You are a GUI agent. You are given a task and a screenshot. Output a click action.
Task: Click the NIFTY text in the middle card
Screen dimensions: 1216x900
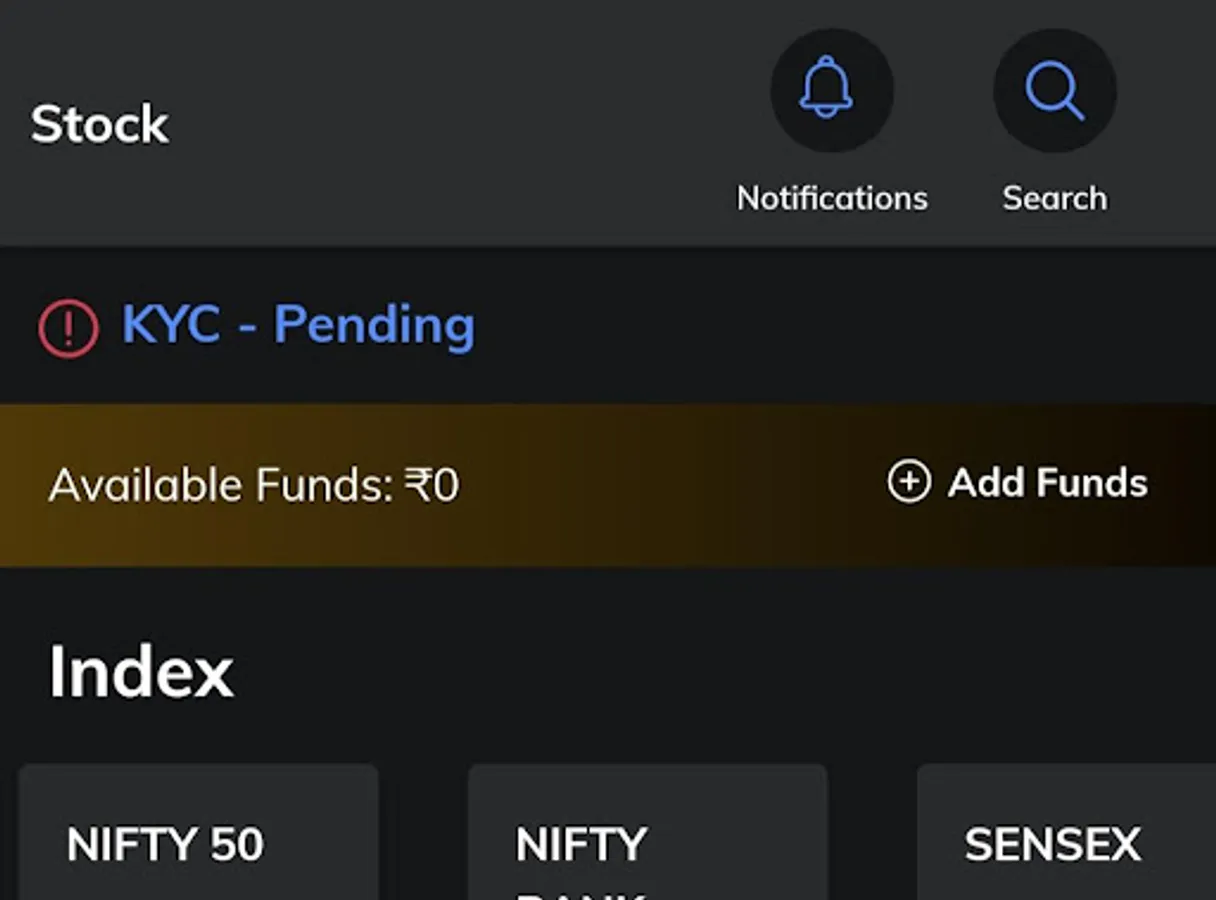point(581,845)
